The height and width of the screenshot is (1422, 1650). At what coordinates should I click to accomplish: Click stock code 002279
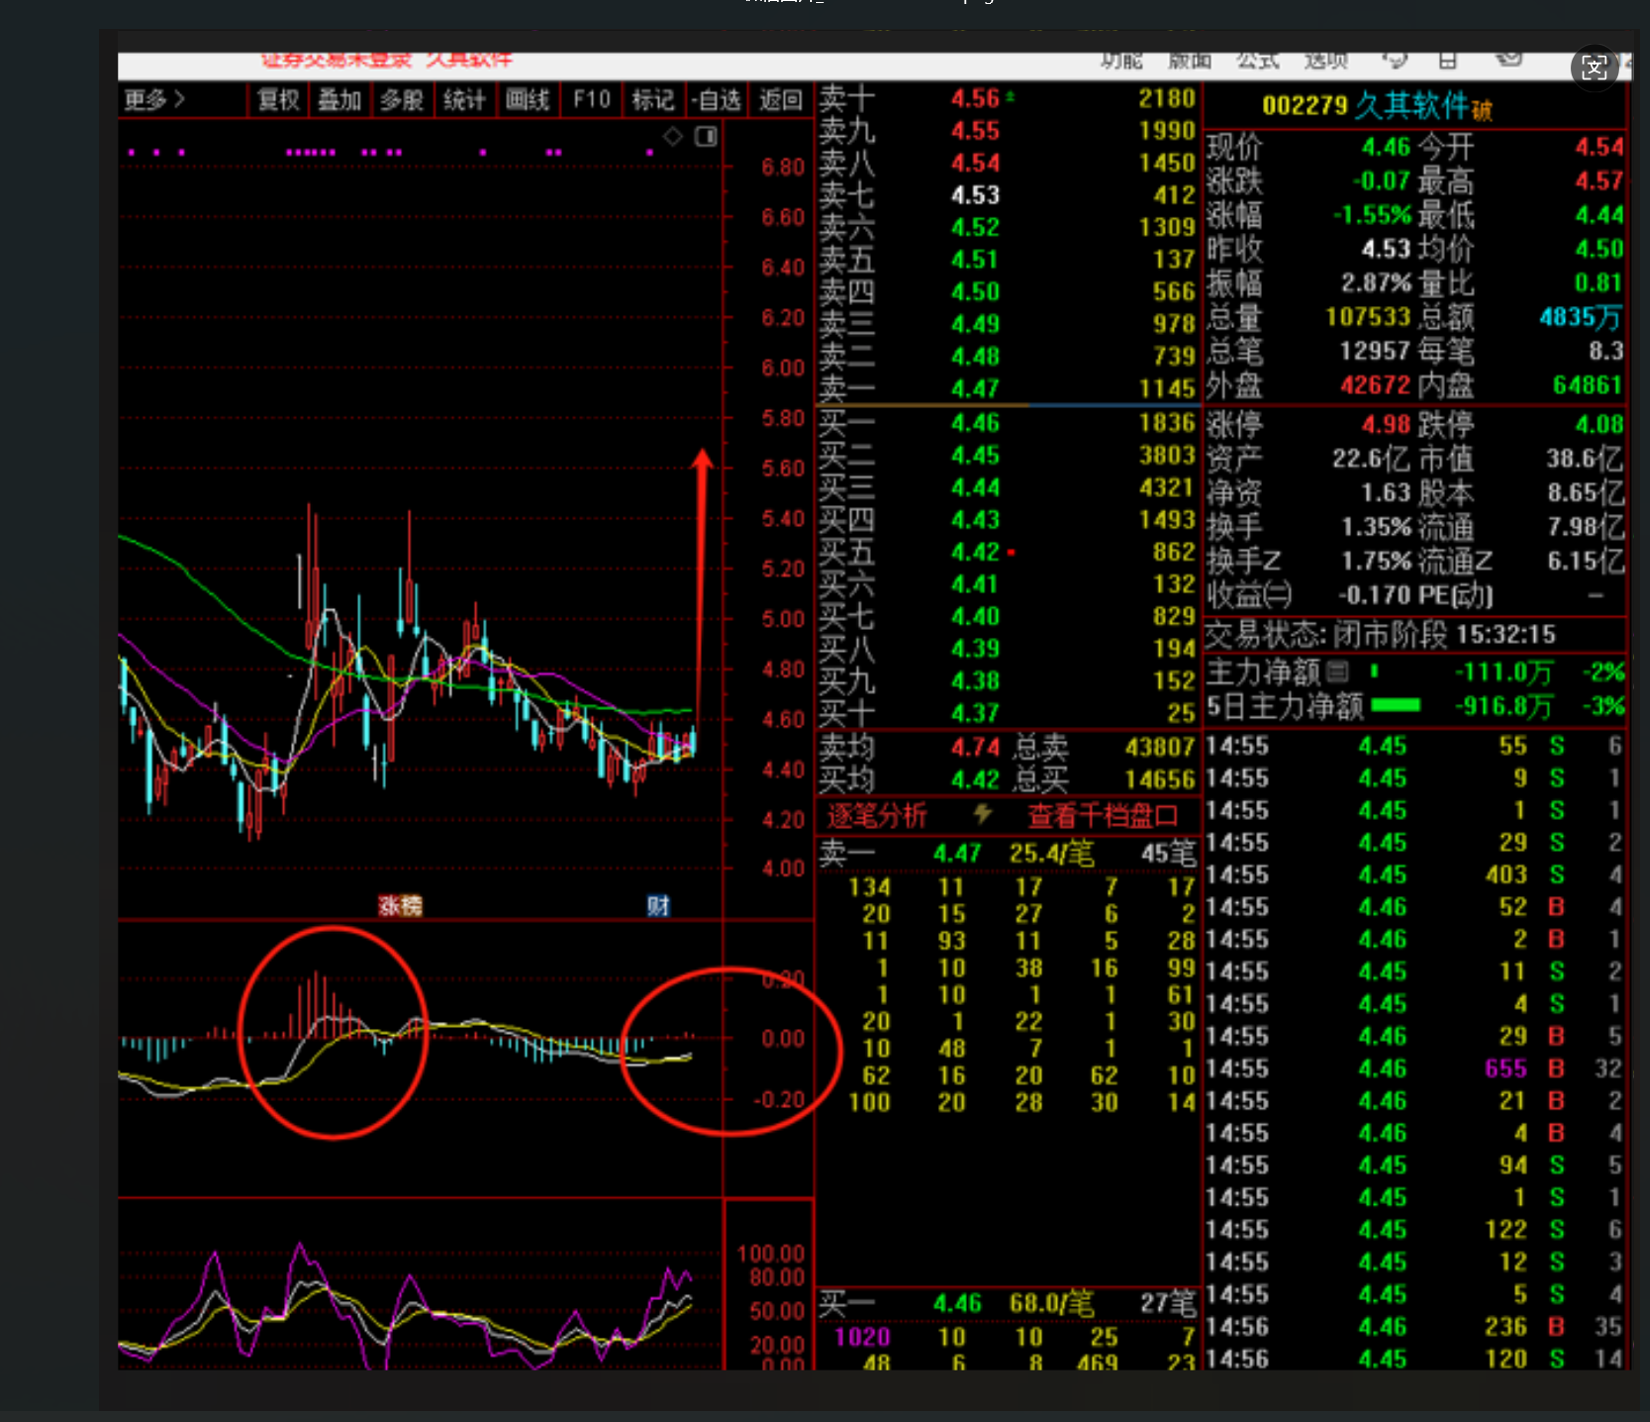pyautogui.click(x=1305, y=105)
